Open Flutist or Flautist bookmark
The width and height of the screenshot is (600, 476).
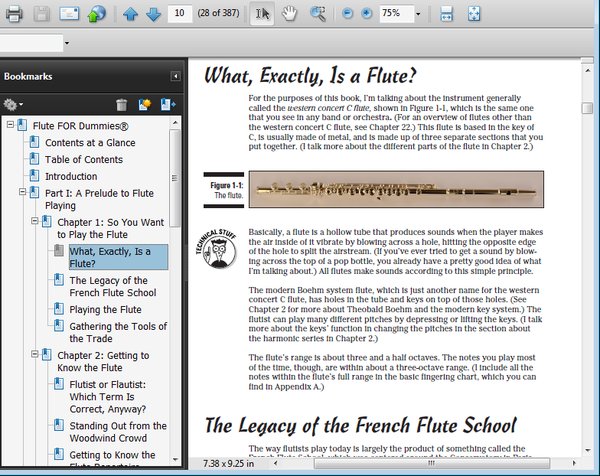click(x=108, y=397)
